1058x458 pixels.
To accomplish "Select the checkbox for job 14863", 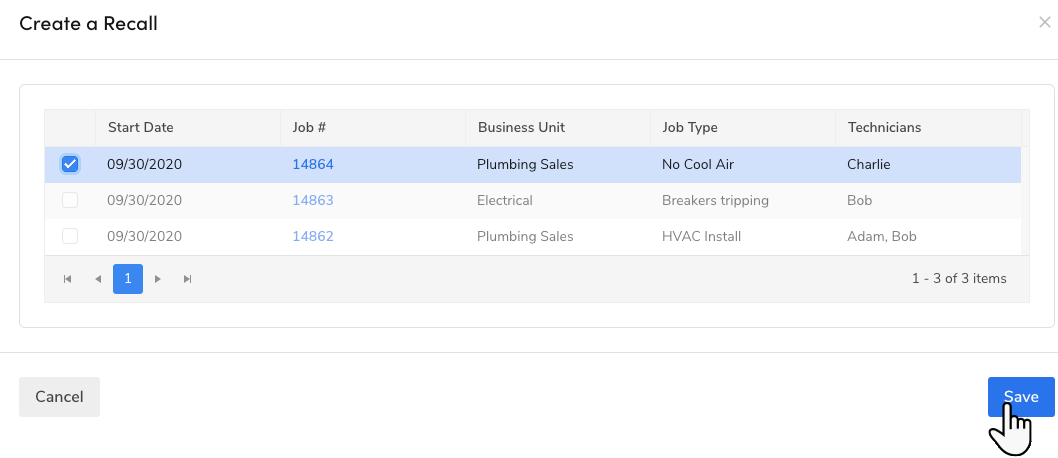I will pyautogui.click(x=70, y=200).
